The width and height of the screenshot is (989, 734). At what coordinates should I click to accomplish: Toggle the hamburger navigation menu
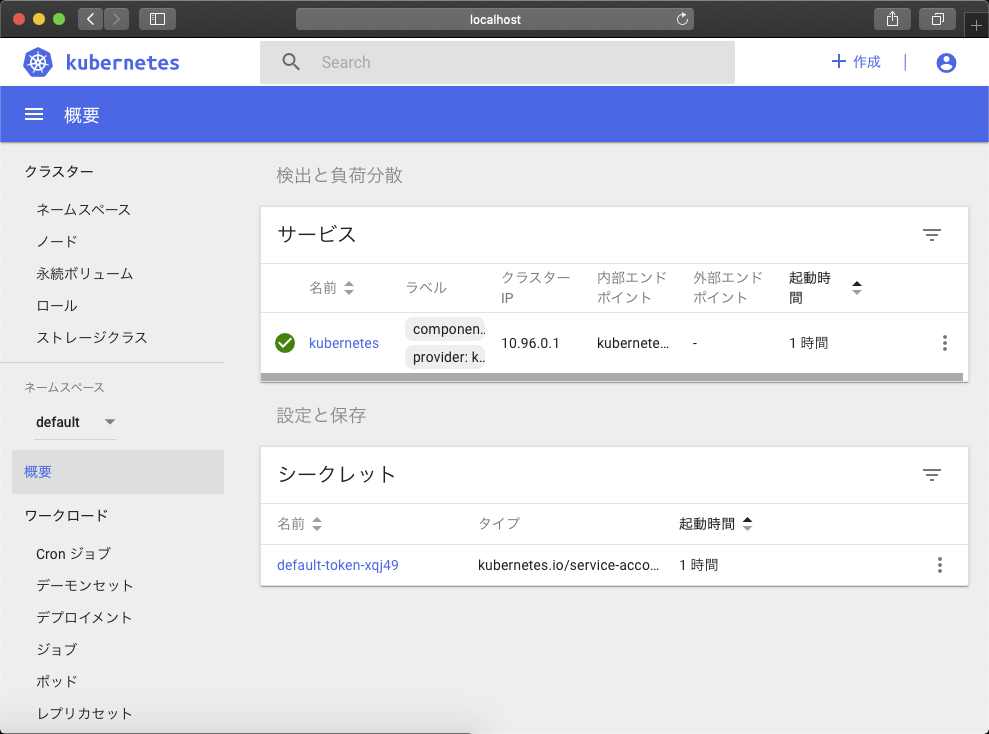point(34,114)
